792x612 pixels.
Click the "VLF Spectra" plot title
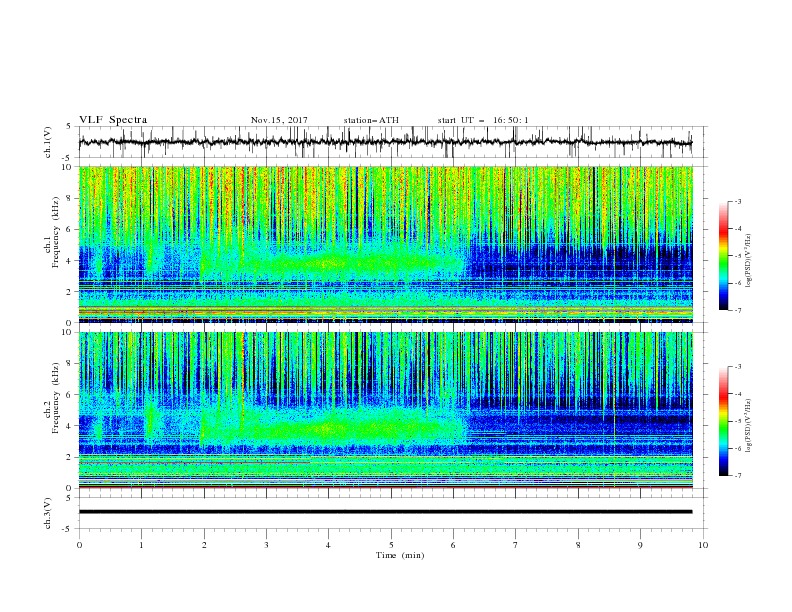tap(113, 120)
